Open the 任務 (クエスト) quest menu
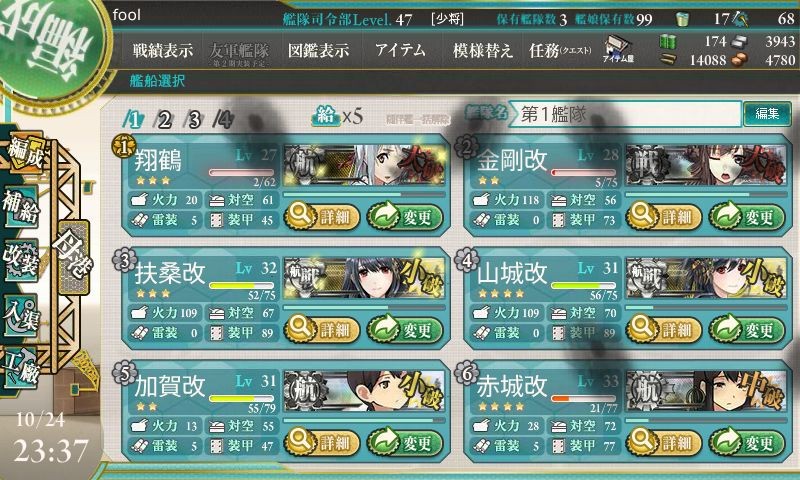This screenshot has width=800, height=480. [560, 50]
